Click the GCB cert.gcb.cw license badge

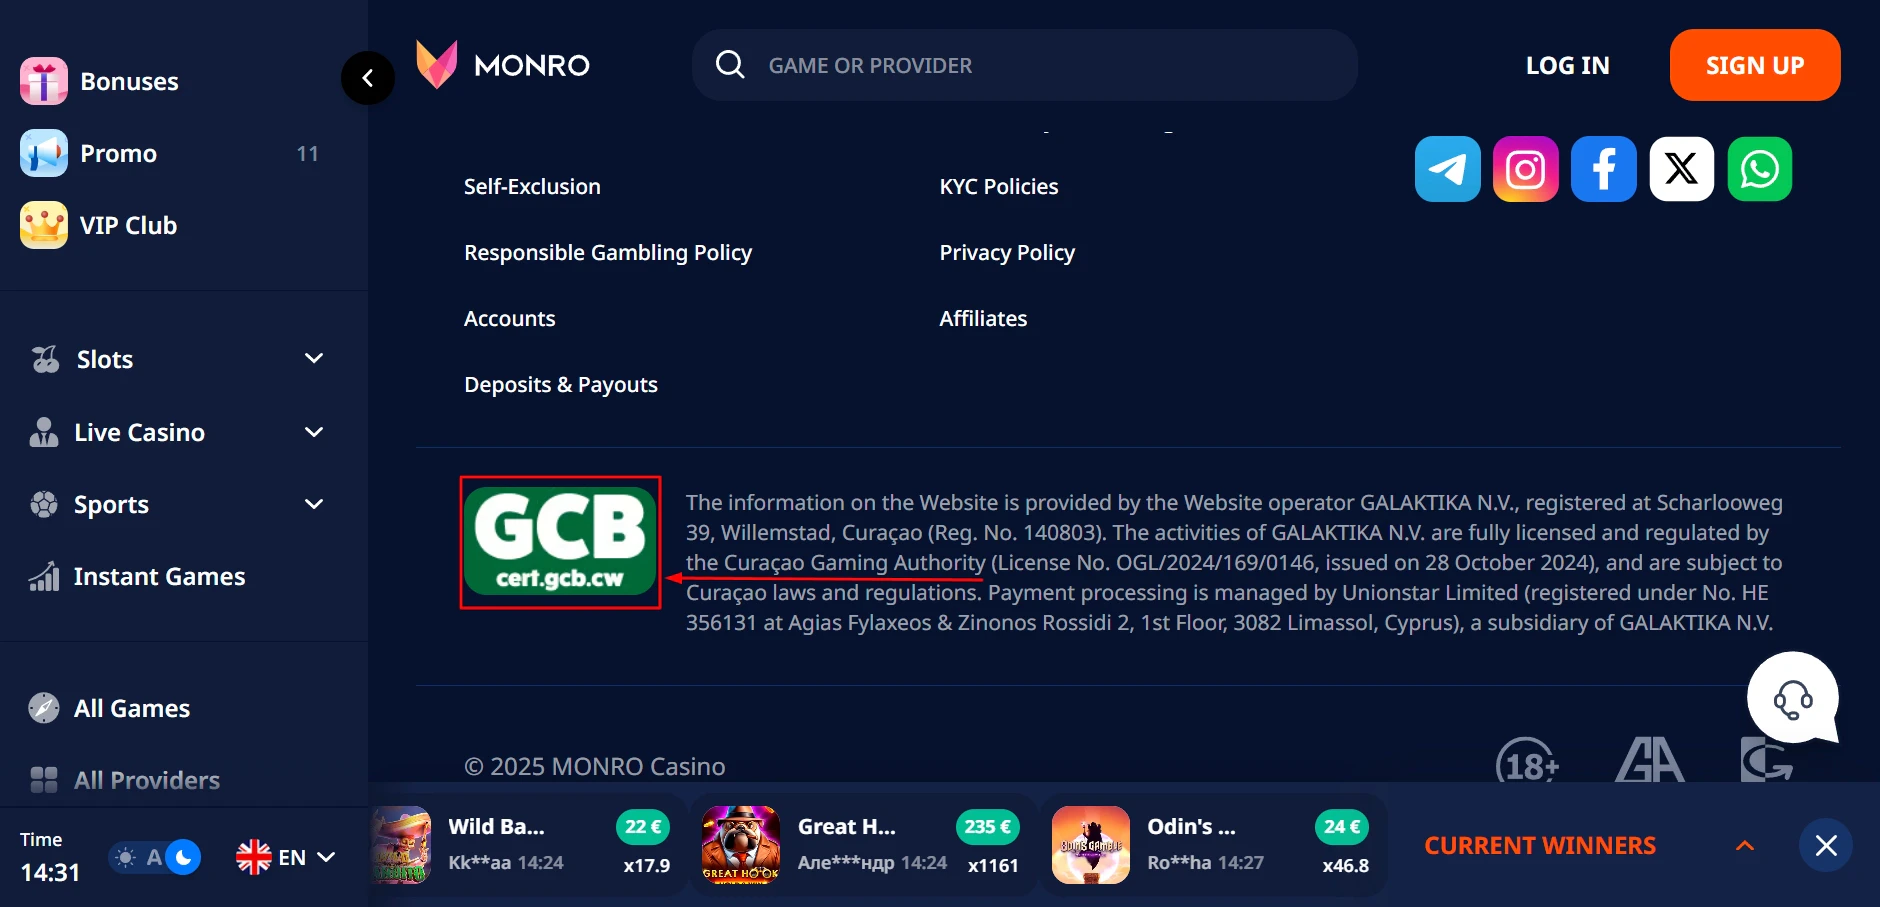click(560, 541)
